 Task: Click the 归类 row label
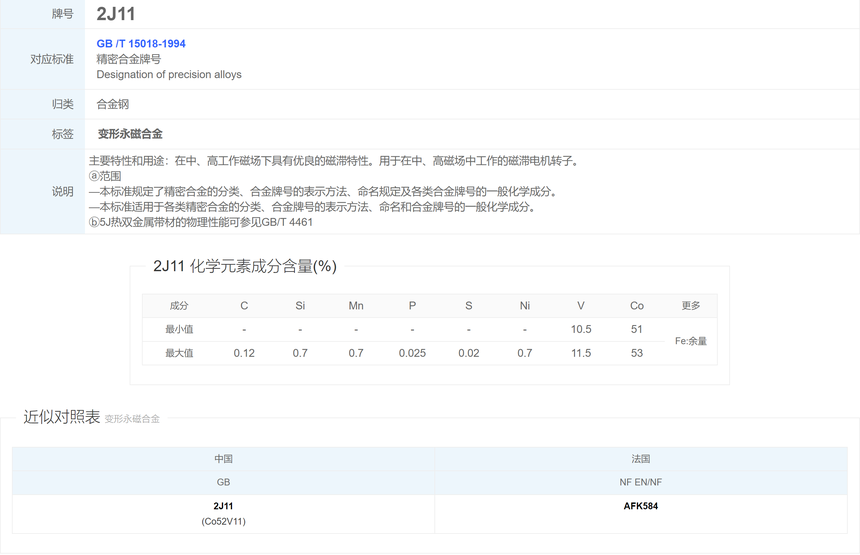(63, 104)
